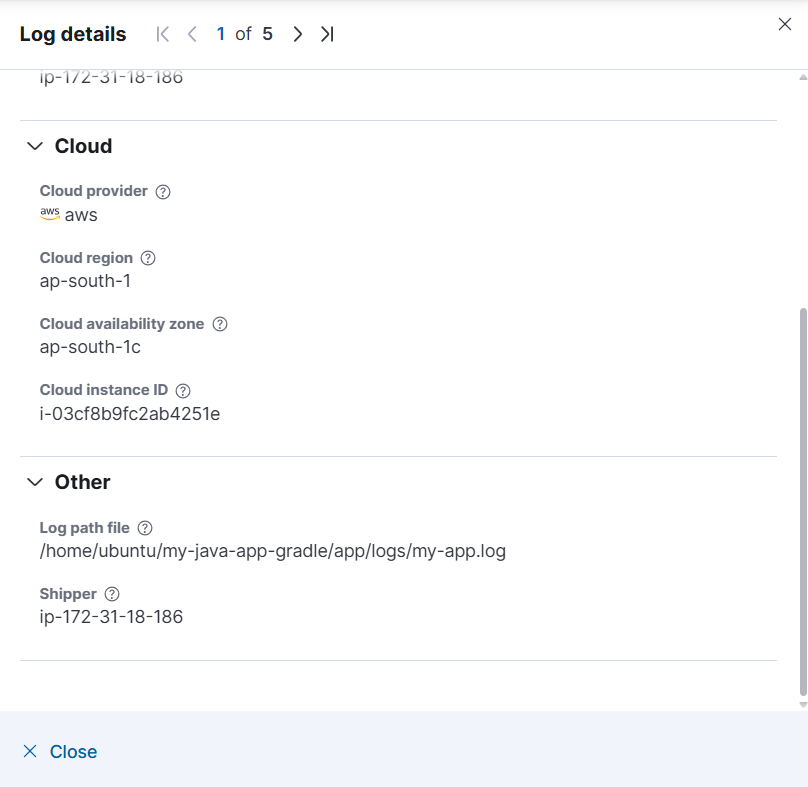Select the my-app.log file path value
The height and width of the screenshot is (787, 808).
[x=273, y=551]
